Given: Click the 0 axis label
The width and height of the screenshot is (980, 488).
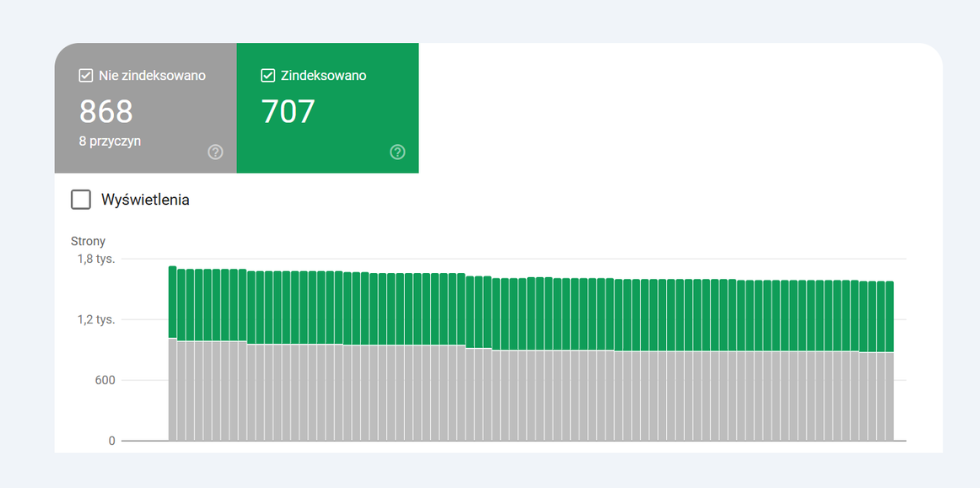Looking at the screenshot, I should [111, 440].
